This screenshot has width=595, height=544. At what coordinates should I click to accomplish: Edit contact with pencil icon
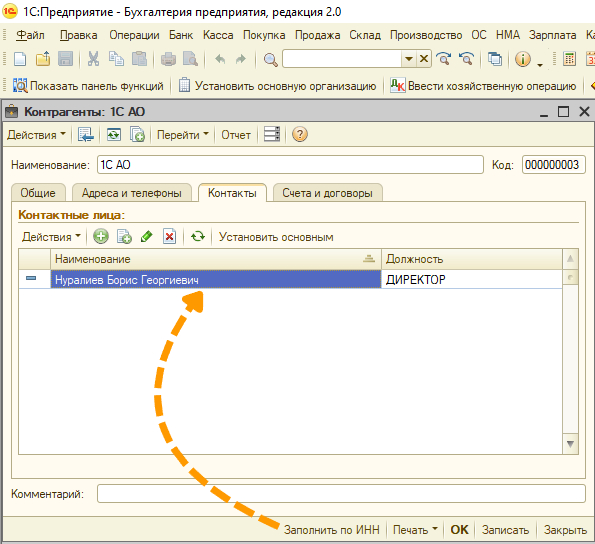tap(146, 237)
